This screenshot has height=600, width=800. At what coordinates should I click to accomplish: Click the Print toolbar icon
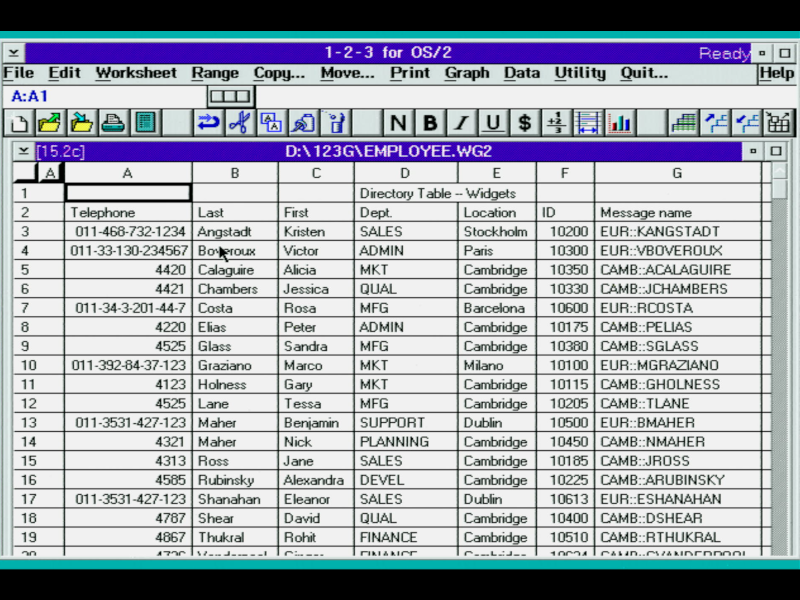[113, 123]
